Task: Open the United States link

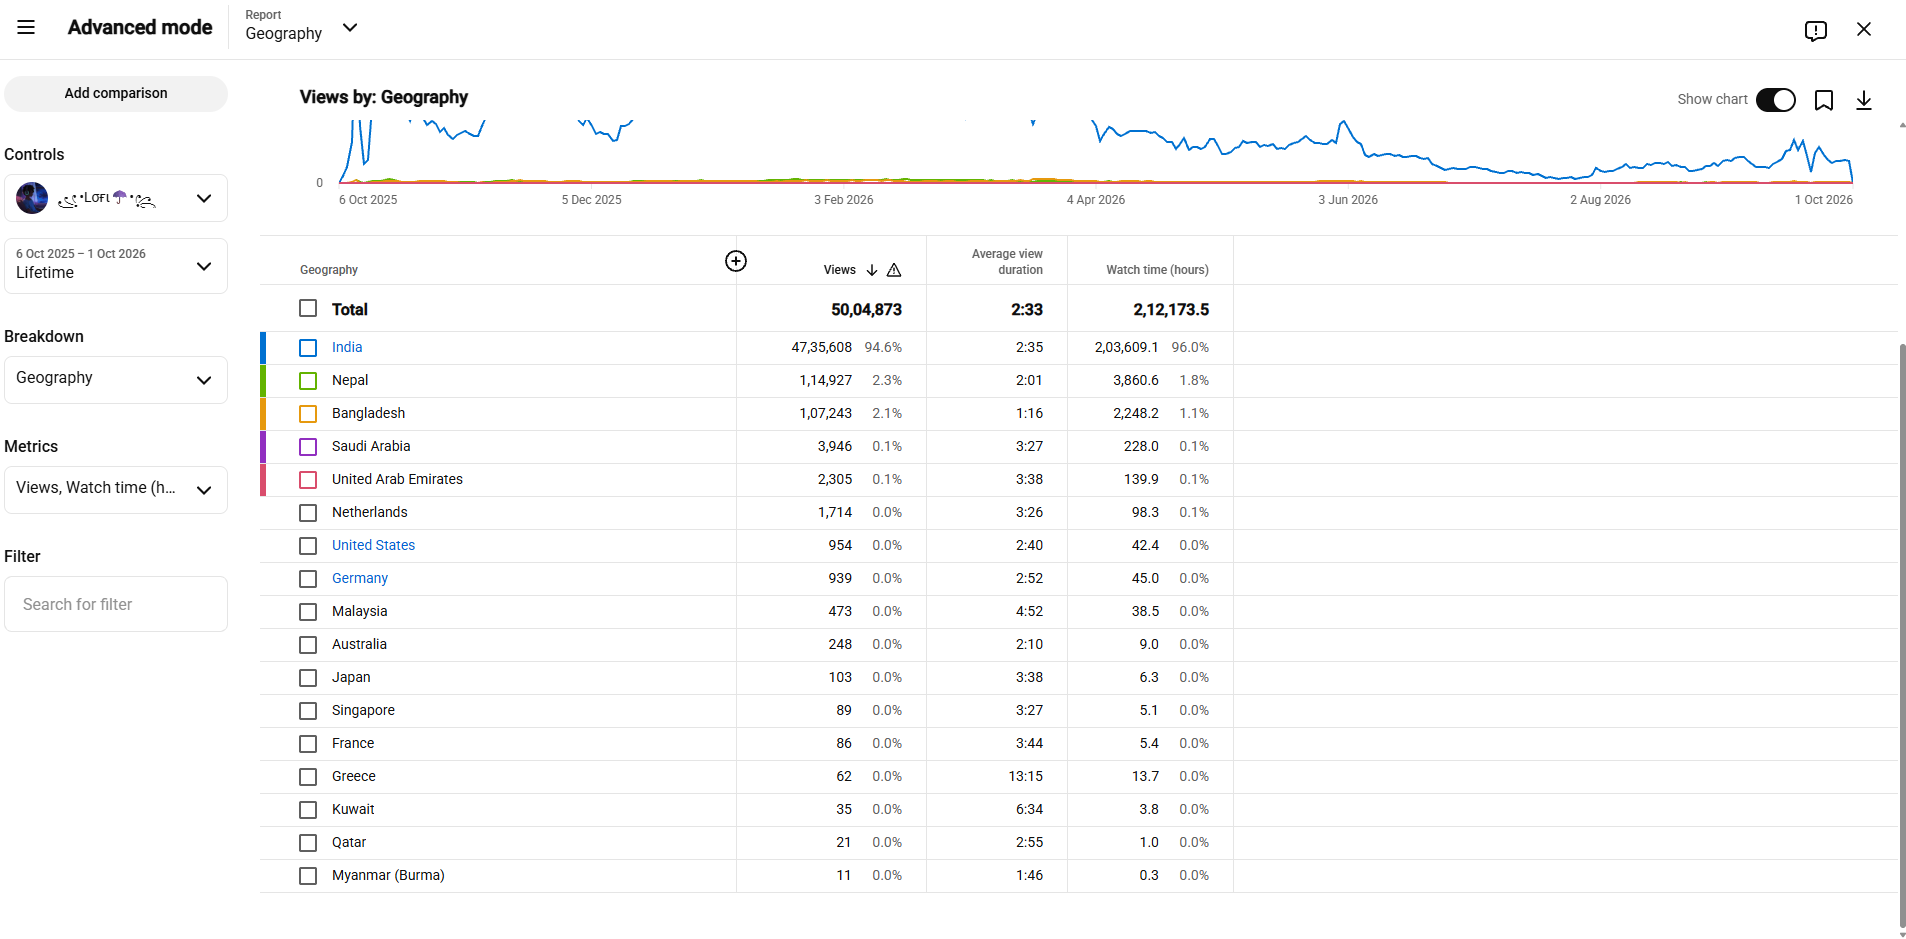Action: [373, 545]
